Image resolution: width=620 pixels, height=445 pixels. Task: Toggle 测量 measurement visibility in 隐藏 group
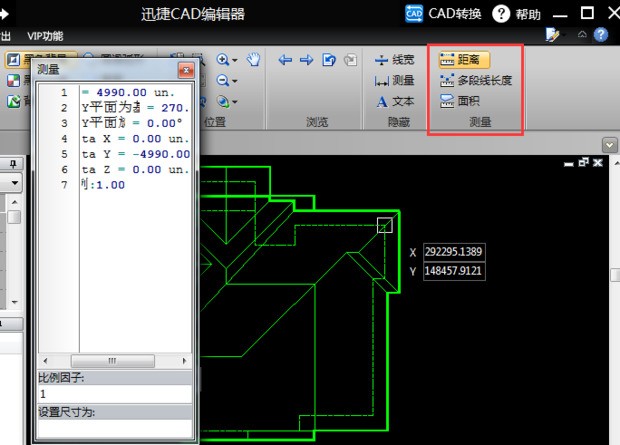click(394, 81)
